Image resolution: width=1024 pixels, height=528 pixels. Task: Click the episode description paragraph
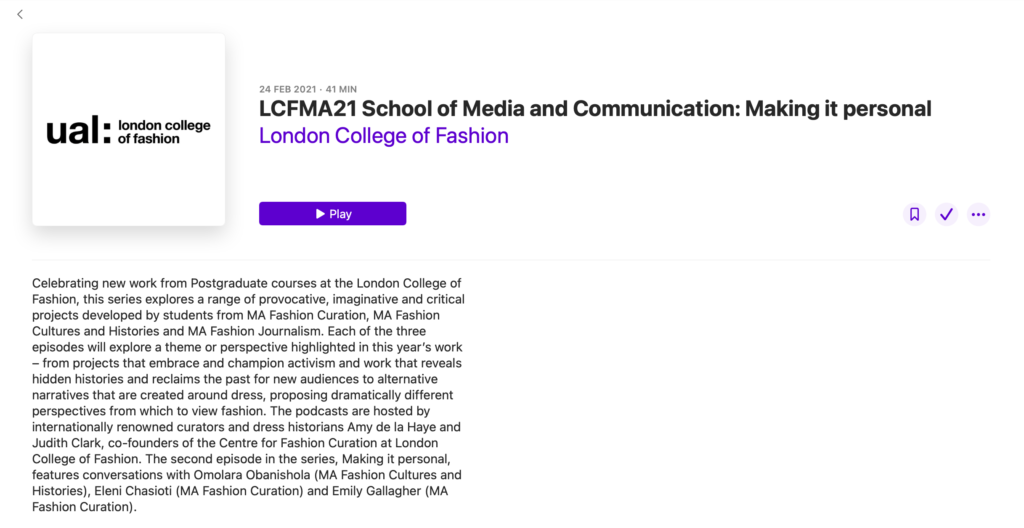click(x=247, y=395)
